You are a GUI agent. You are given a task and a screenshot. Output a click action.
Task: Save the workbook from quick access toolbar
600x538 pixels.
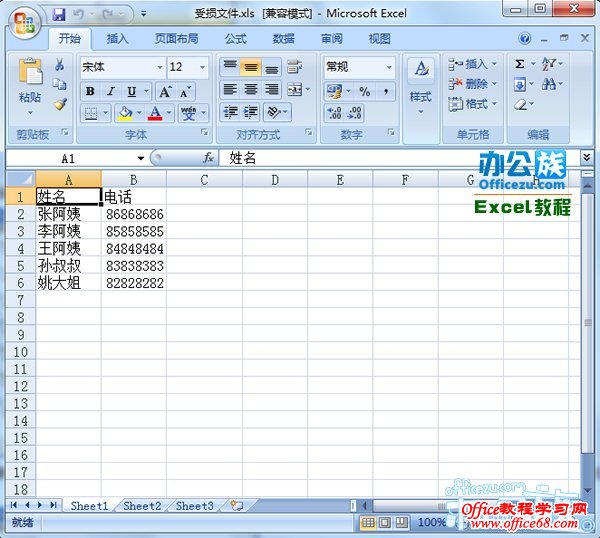coord(58,15)
